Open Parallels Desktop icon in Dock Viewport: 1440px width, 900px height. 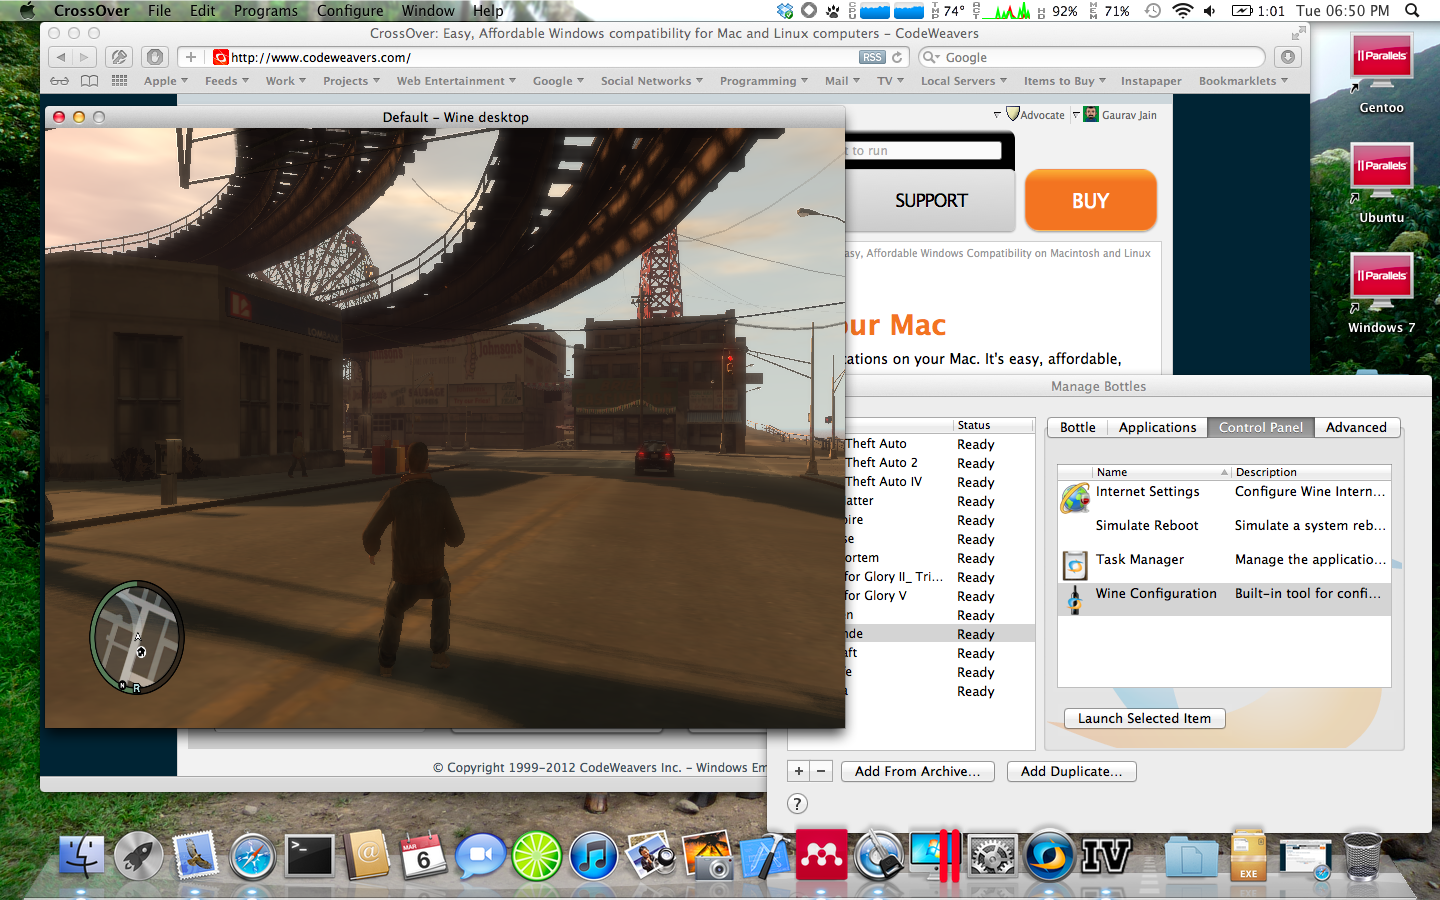coord(936,856)
